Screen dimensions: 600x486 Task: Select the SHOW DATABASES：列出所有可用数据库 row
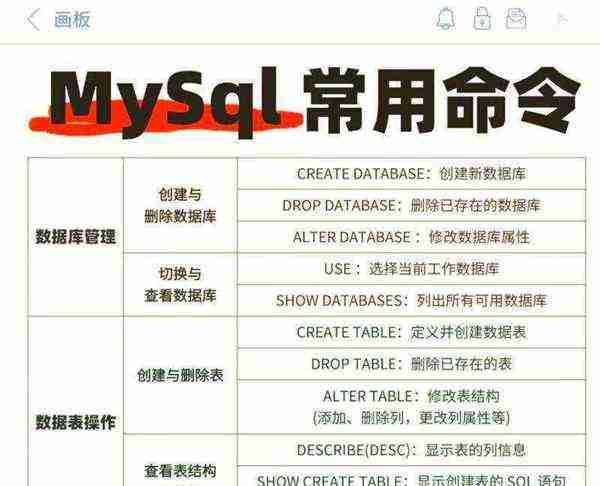tap(411, 300)
